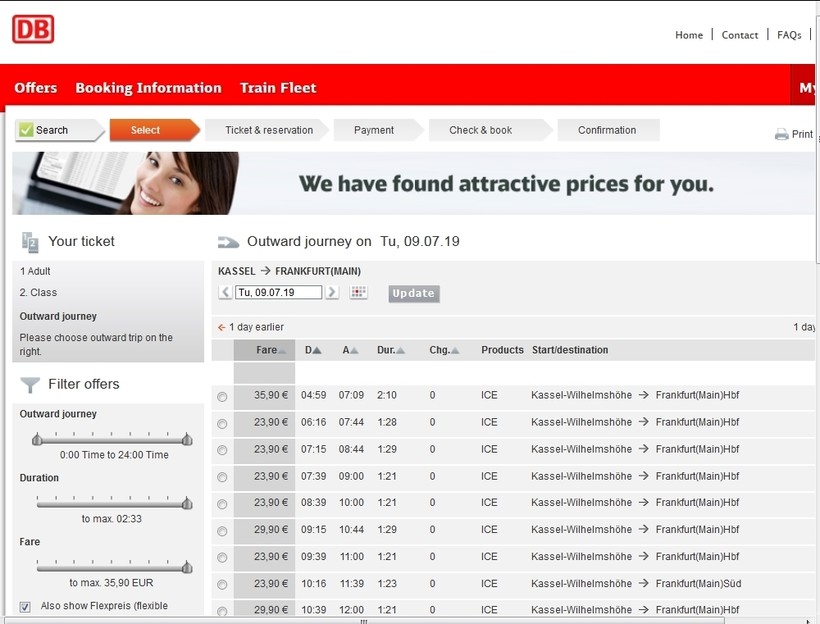
Task: Click the ticket icon beside Your ticket
Action: pyautogui.click(x=30, y=242)
